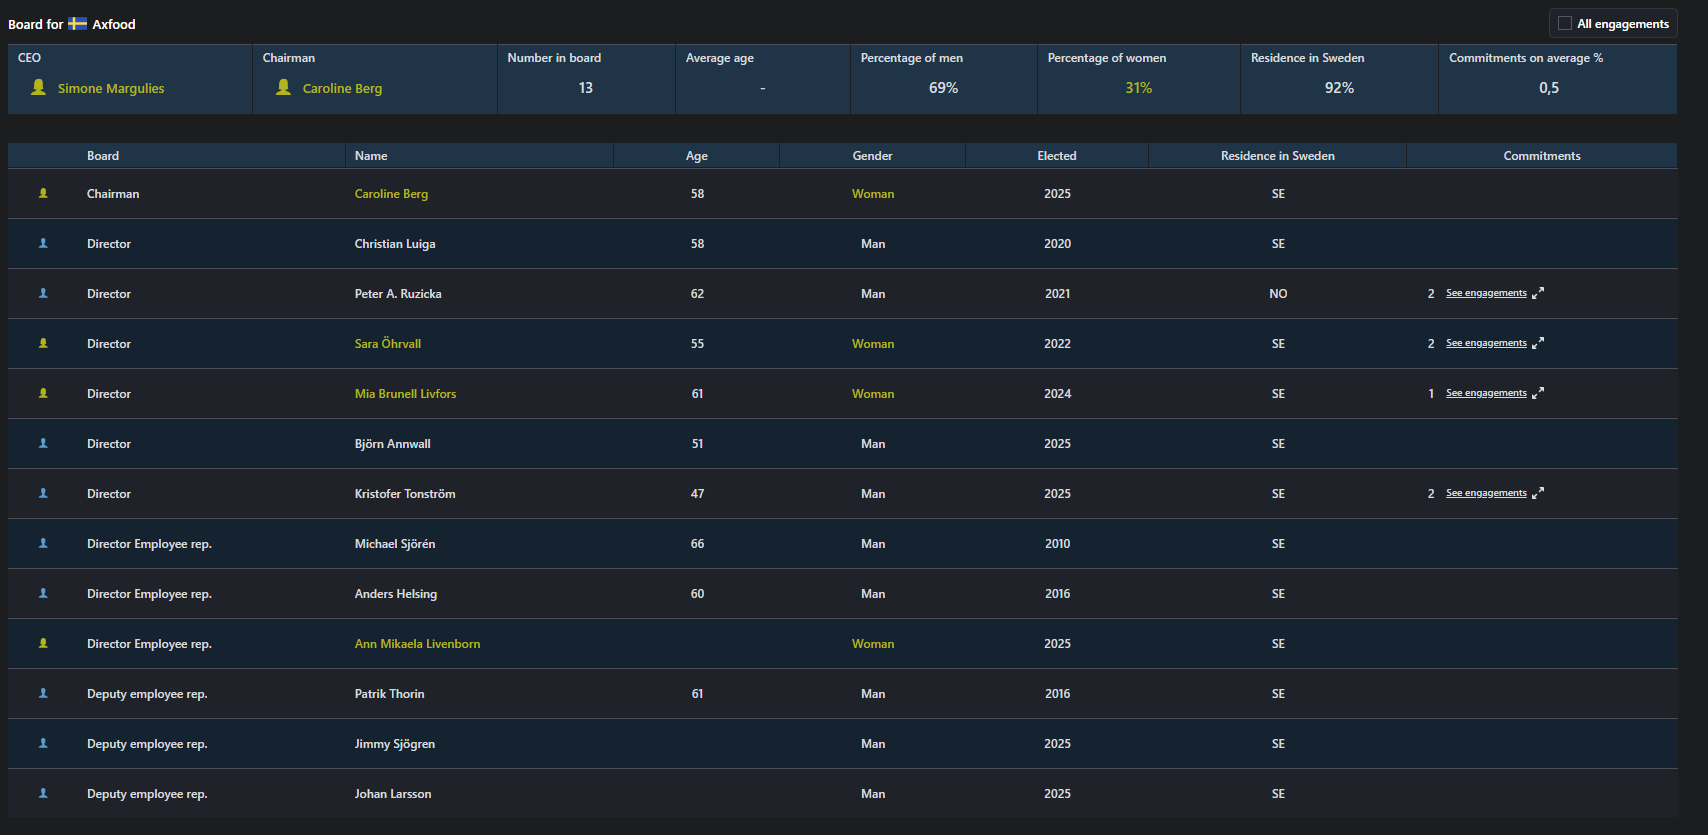The height and width of the screenshot is (835, 1708).
Task: Enable the All engagements checkbox
Action: [x=1565, y=23]
